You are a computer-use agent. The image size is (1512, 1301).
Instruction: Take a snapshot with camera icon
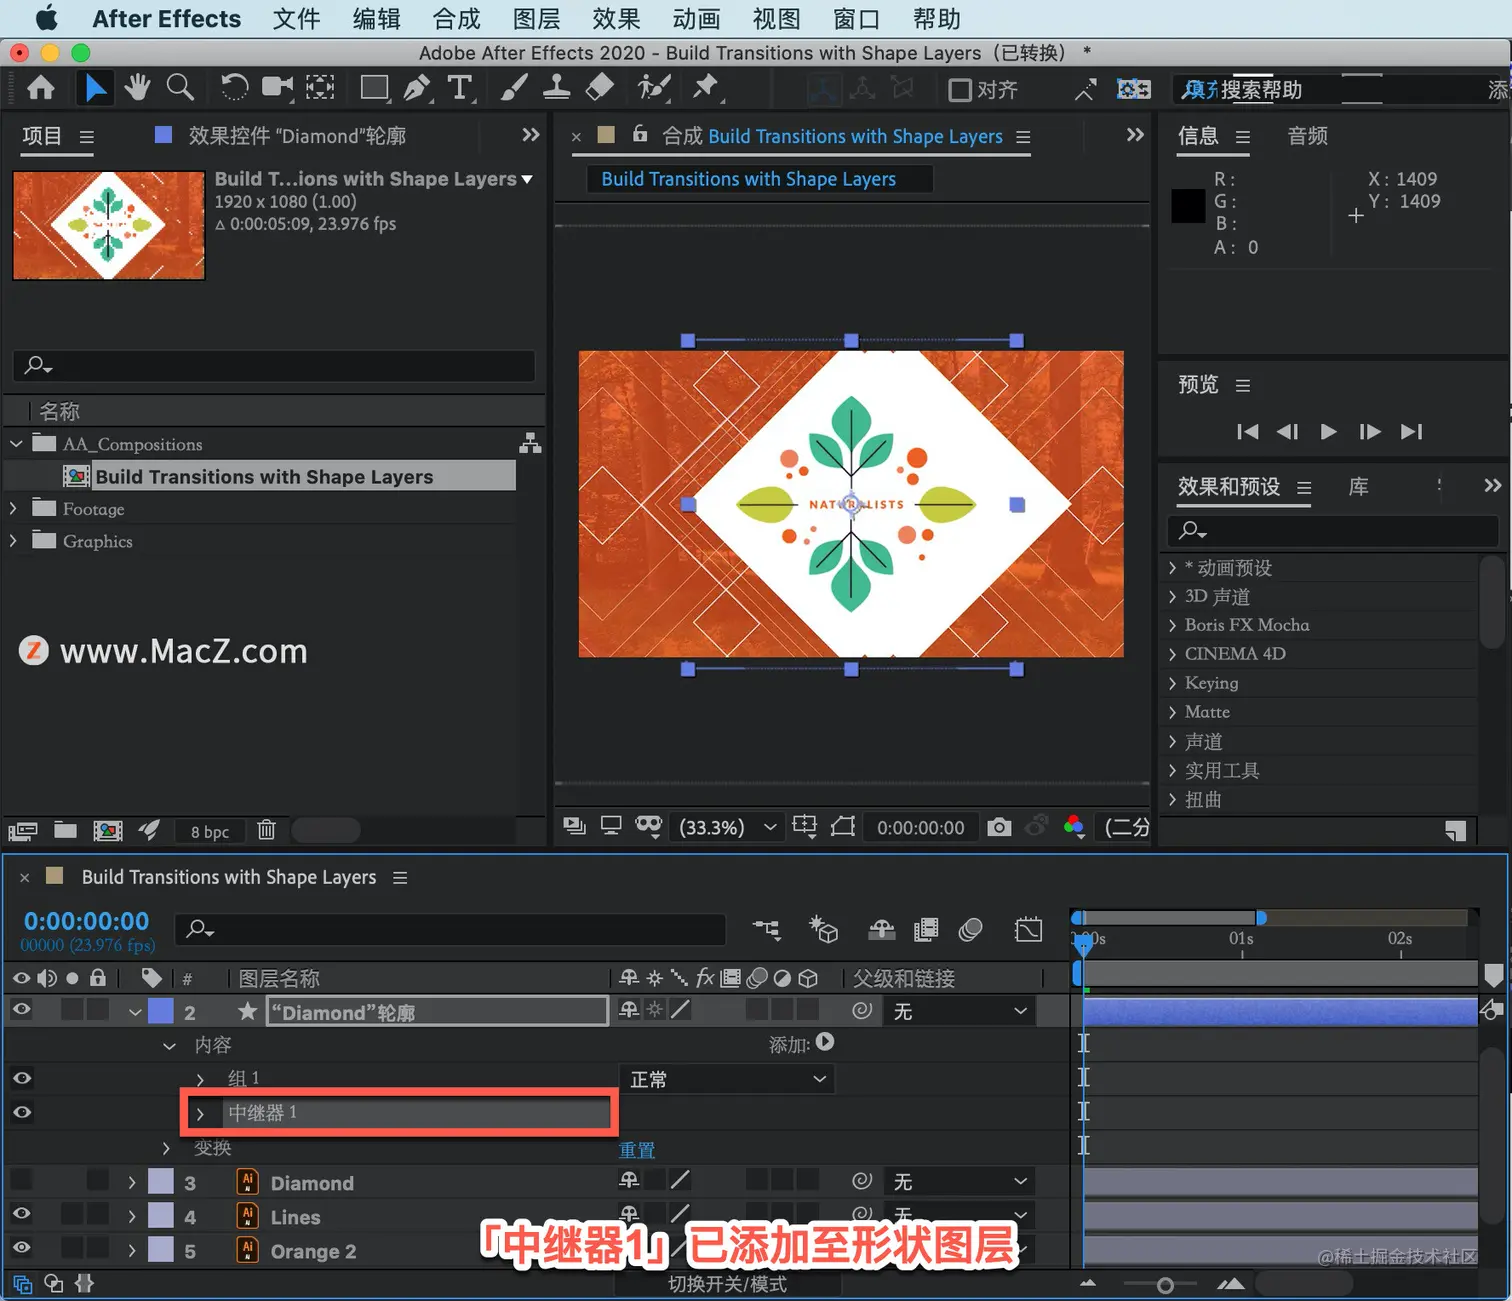[998, 827]
